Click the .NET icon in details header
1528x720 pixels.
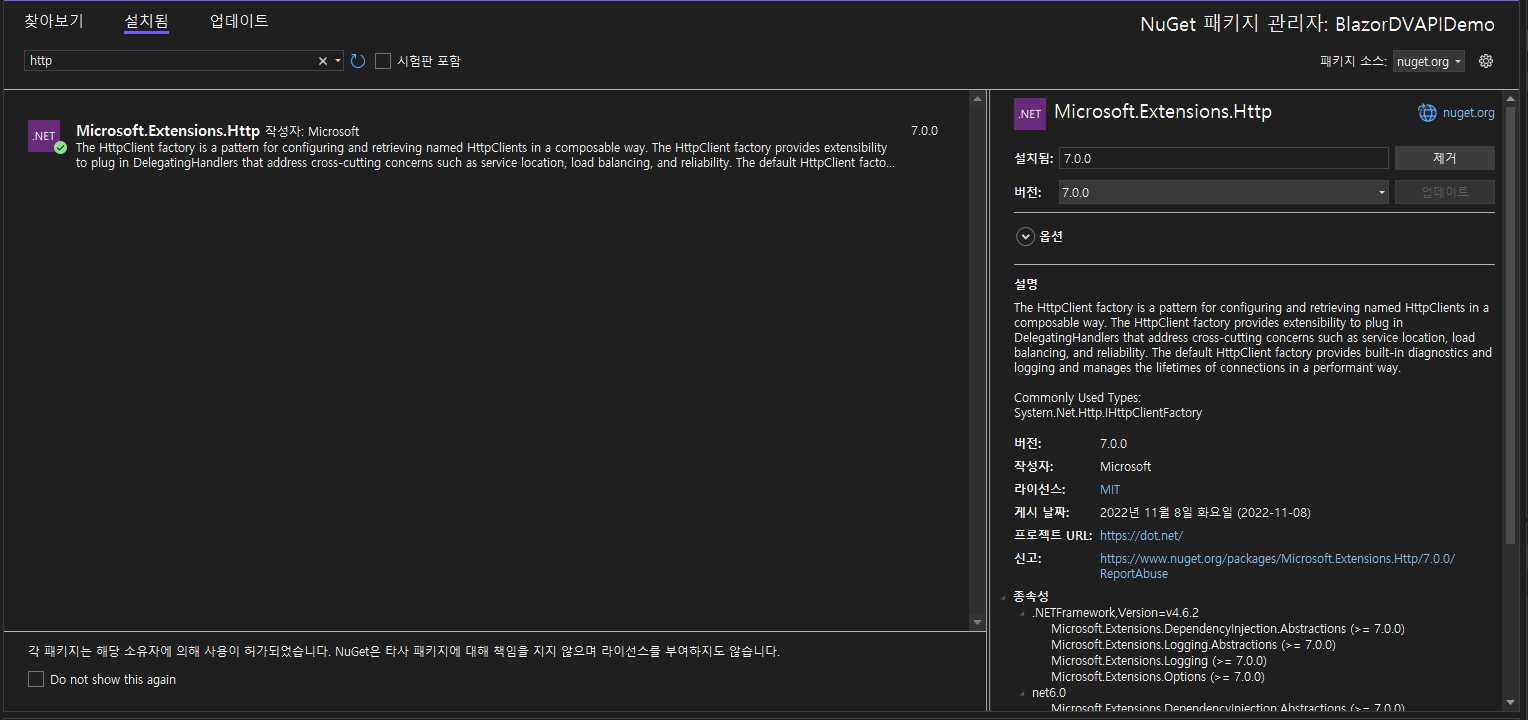[x=1030, y=114]
